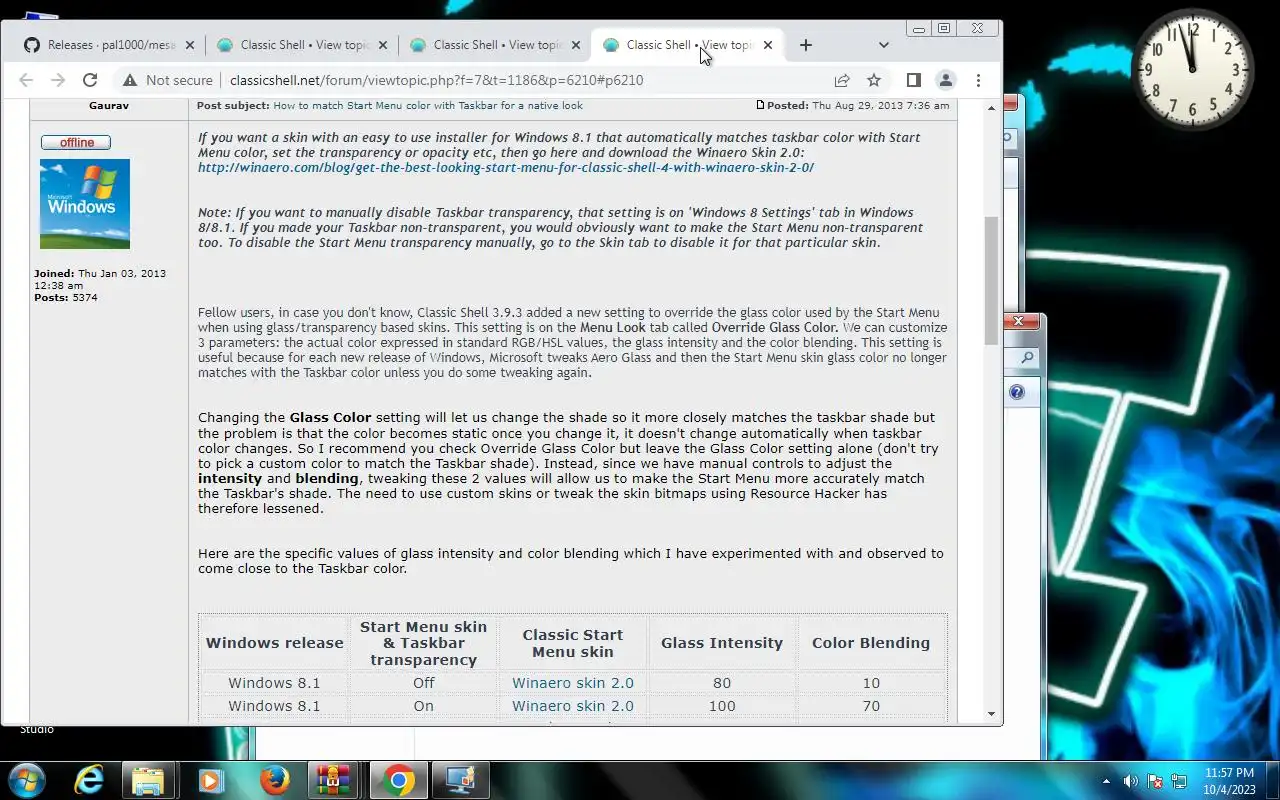Open the volume speaker tray icon
1280x800 pixels.
click(1131, 781)
